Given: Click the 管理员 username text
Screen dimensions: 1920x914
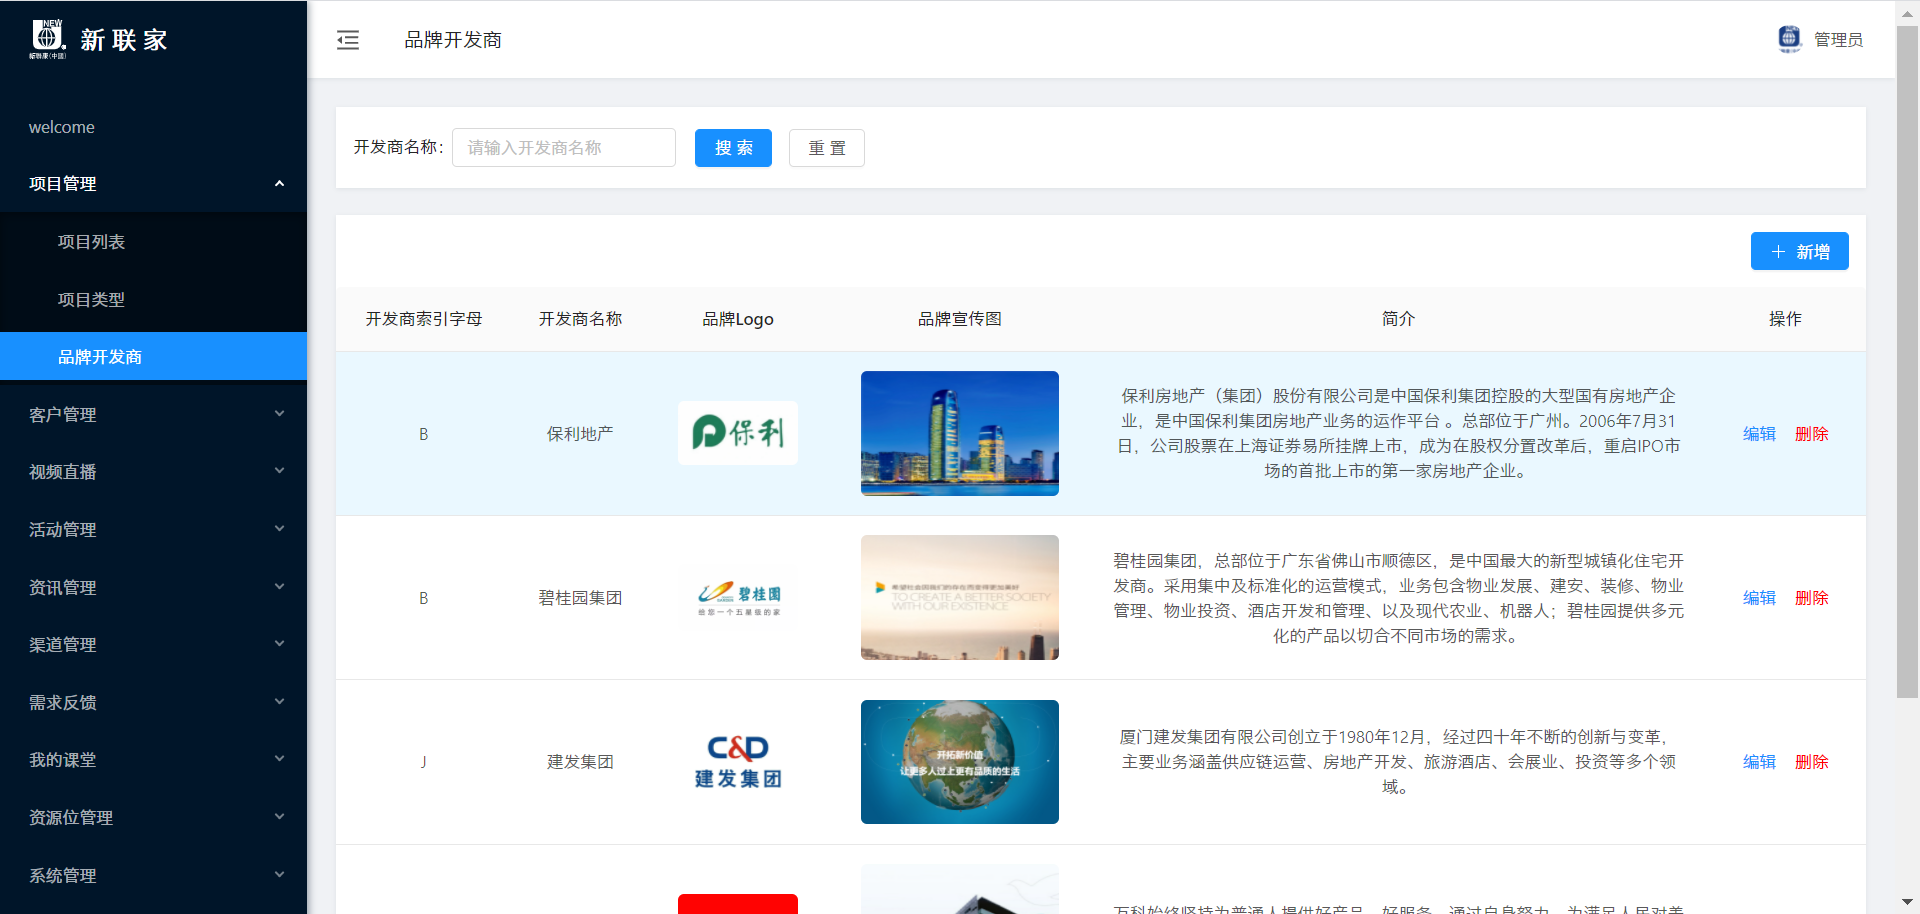Looking at the screenshot, I should click(1838, 40).
